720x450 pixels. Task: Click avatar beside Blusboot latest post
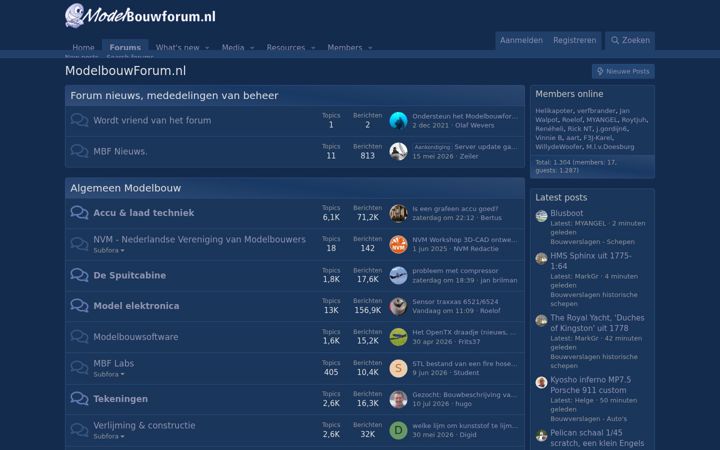coord(541,216)
